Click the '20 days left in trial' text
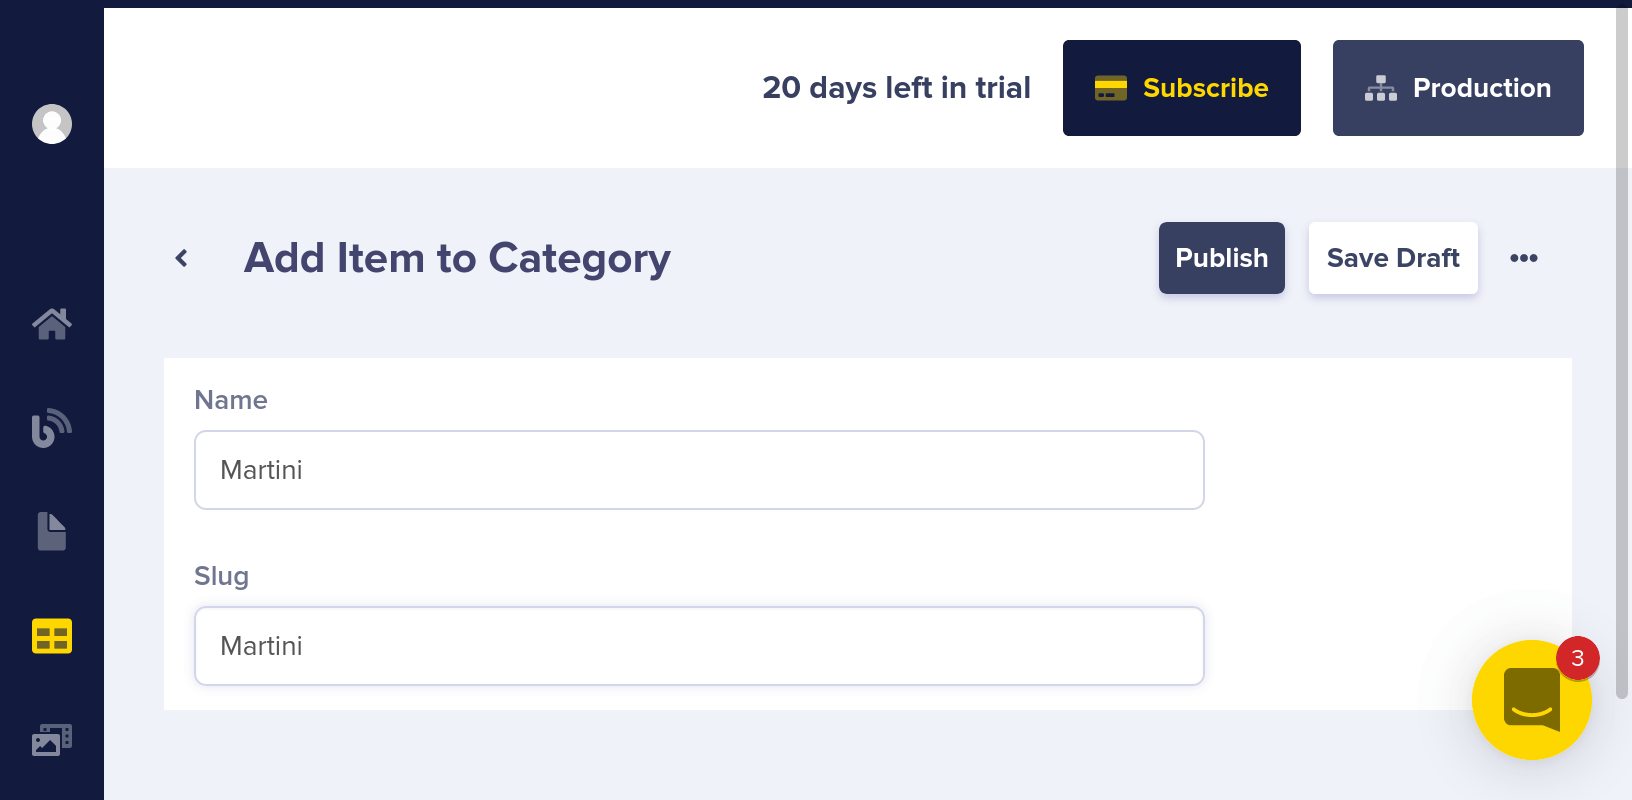The image size is (1632, 800). 896,88
